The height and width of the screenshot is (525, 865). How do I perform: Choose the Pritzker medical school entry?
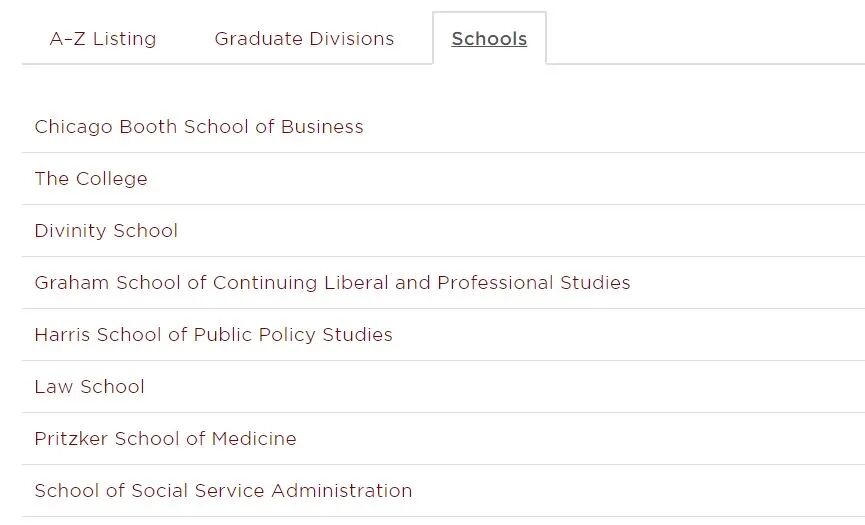165,439
